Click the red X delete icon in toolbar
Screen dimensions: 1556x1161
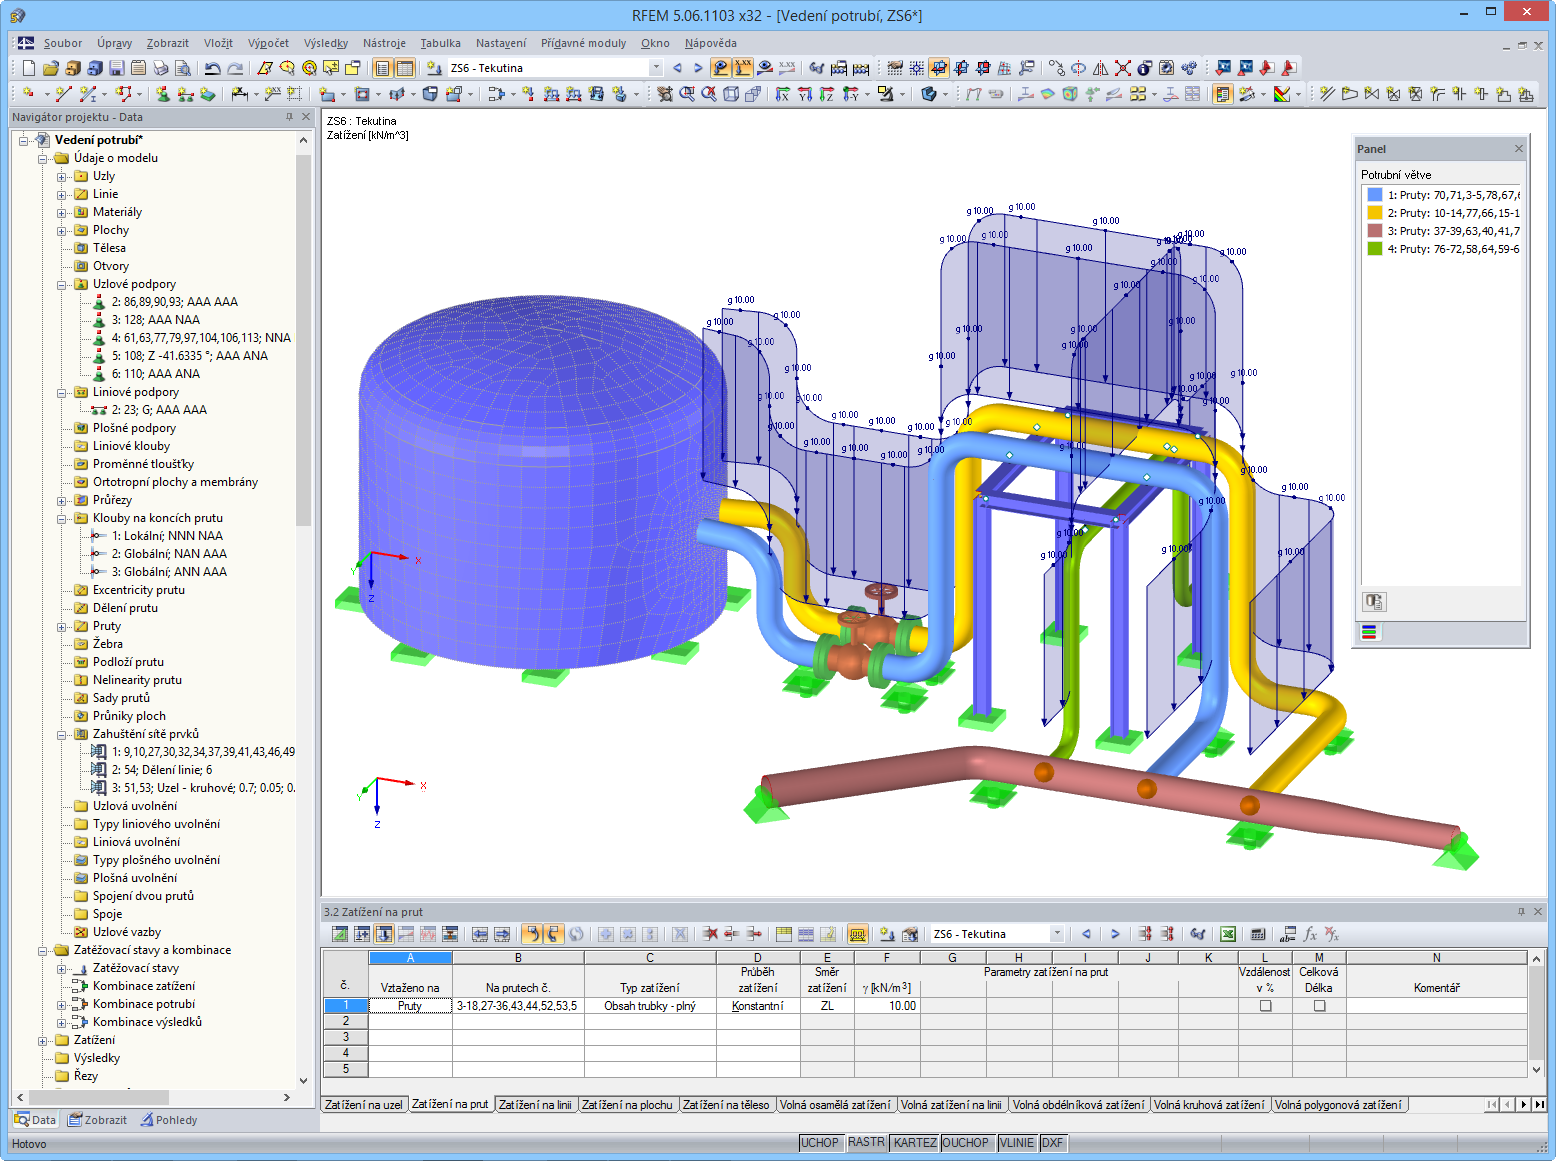(1123, 68)
